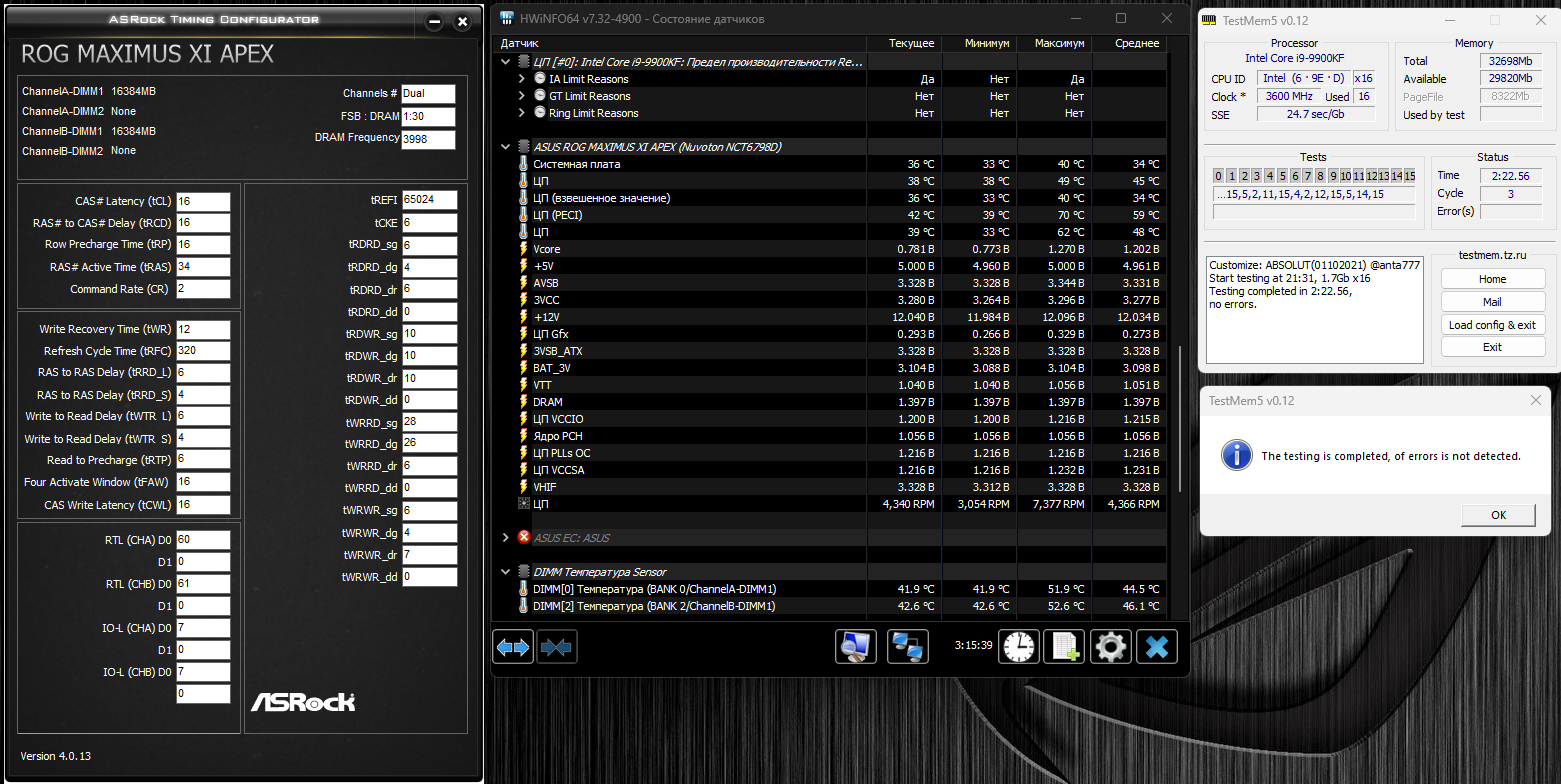This screenshot has width=1561, height=784.
Task: Click the logging sheet icon with green plus
Action: pyautogui.click(x=1063, y=647)
